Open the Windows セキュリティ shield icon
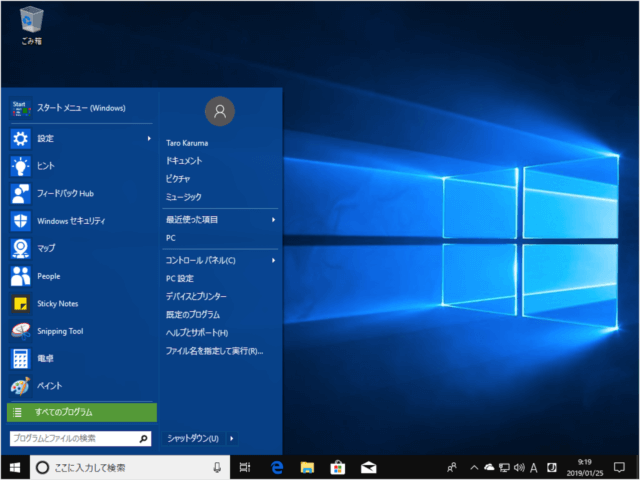This screenshot has width=640, height=480. (20, 221)
